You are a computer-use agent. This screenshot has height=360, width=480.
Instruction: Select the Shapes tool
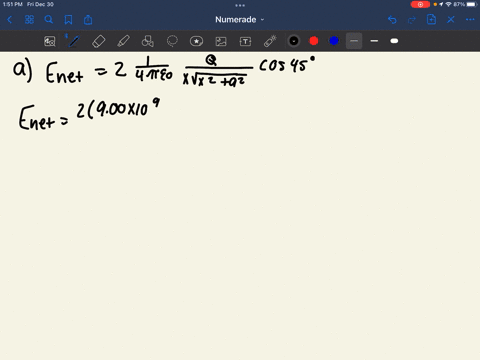coord(147,41)
